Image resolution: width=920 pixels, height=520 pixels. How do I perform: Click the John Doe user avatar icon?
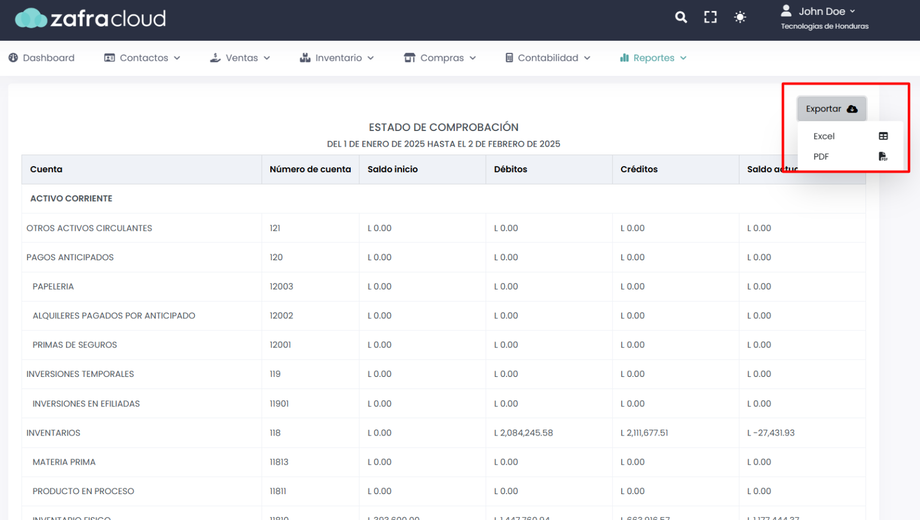click(786, 11)
